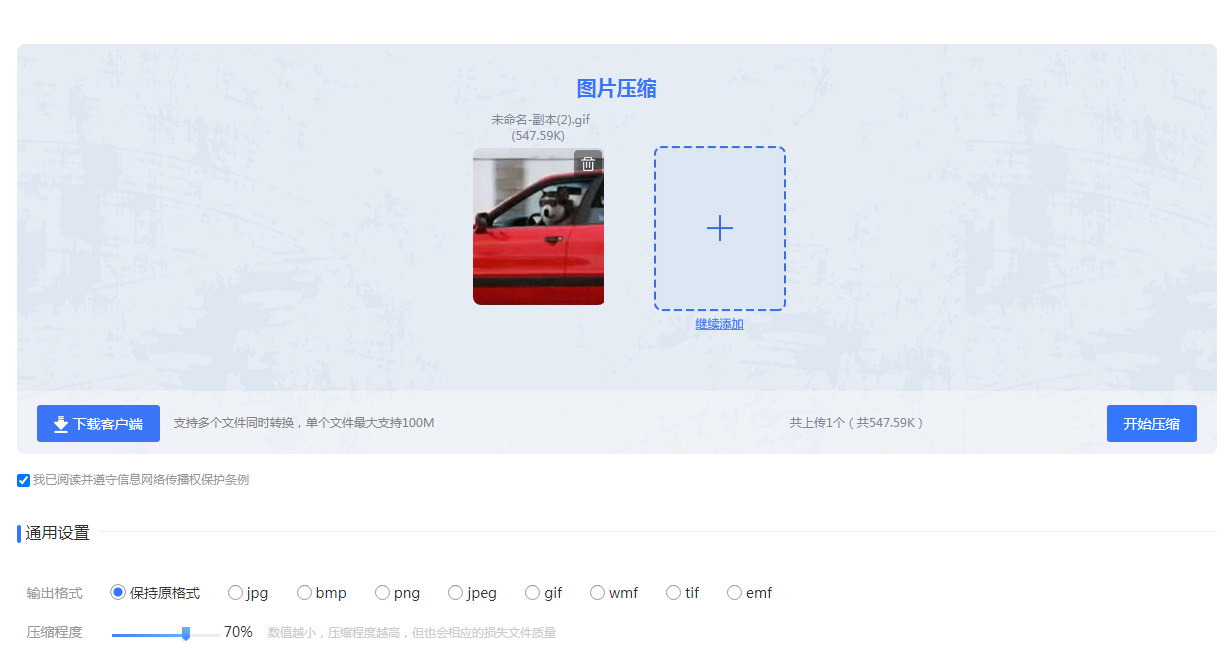
Task: Click the 通用设置 section title
Action: (x=58, y=534)
